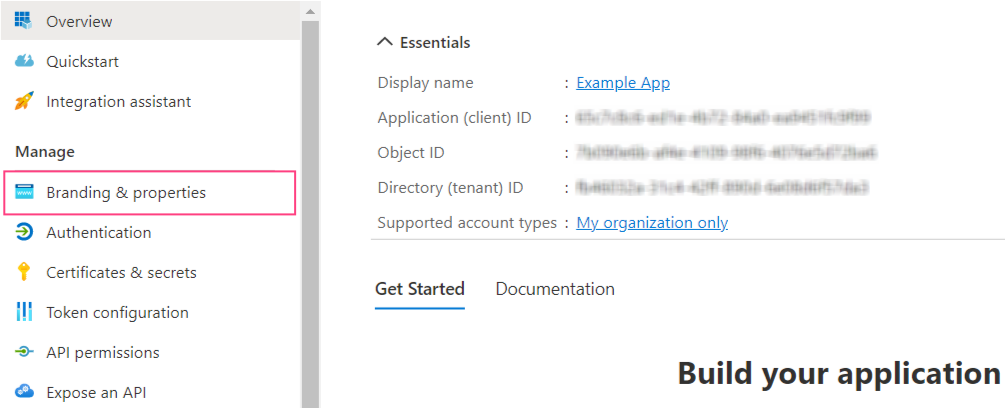
Task: Click the Build your application heading
Action: coord(839,373)
